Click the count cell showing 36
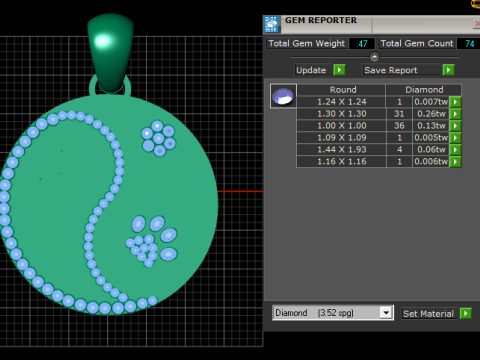This screenshot has height=360, width=480. (399, 126)
